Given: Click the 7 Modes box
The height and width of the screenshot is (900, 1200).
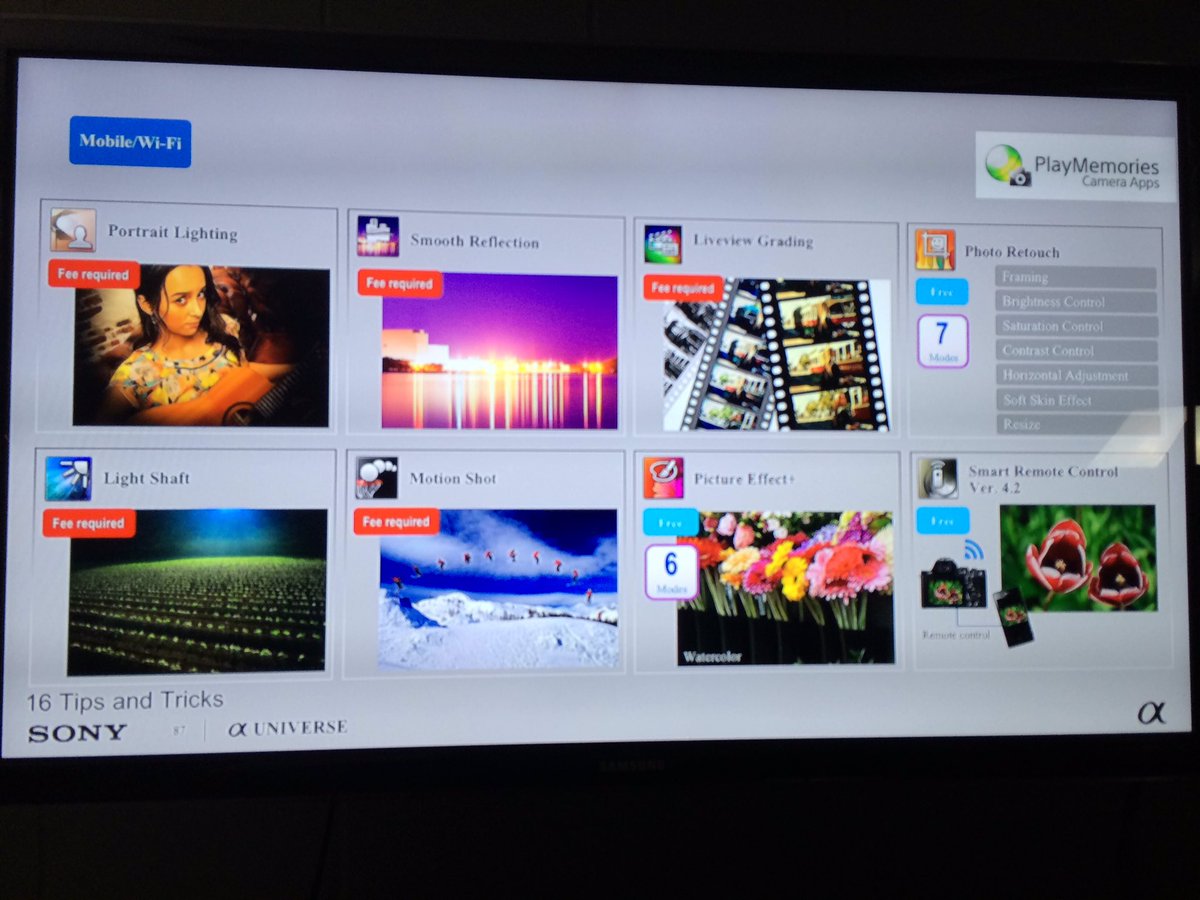Looking at the screenshot, I should coord(942,341).
